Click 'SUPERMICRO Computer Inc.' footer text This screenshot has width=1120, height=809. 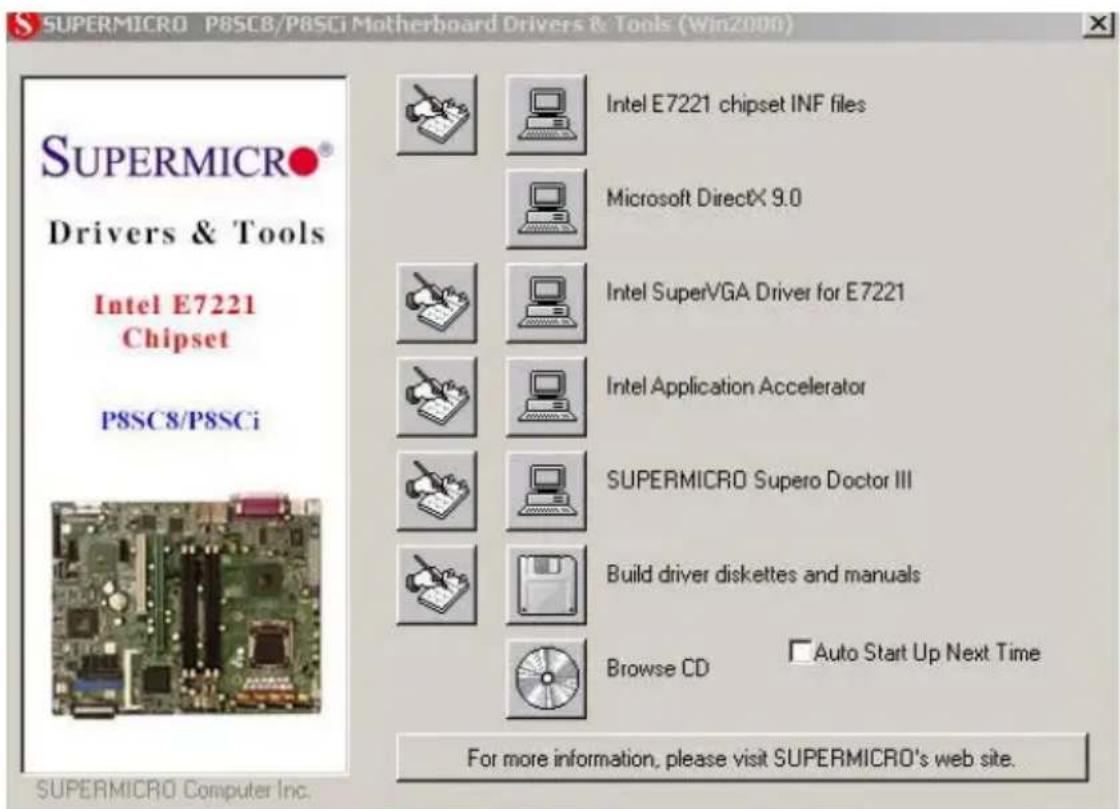(173, 790)
